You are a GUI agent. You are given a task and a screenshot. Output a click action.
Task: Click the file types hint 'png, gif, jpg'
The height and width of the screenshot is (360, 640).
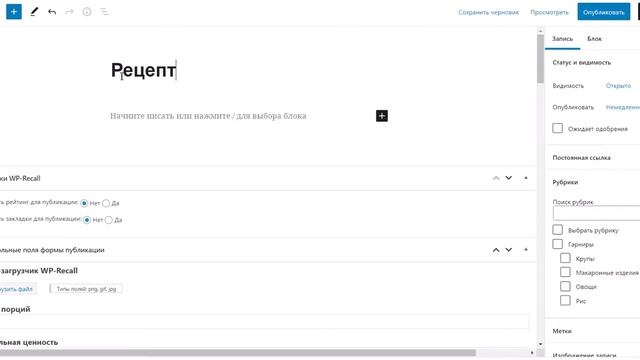[x=86, y=289]
